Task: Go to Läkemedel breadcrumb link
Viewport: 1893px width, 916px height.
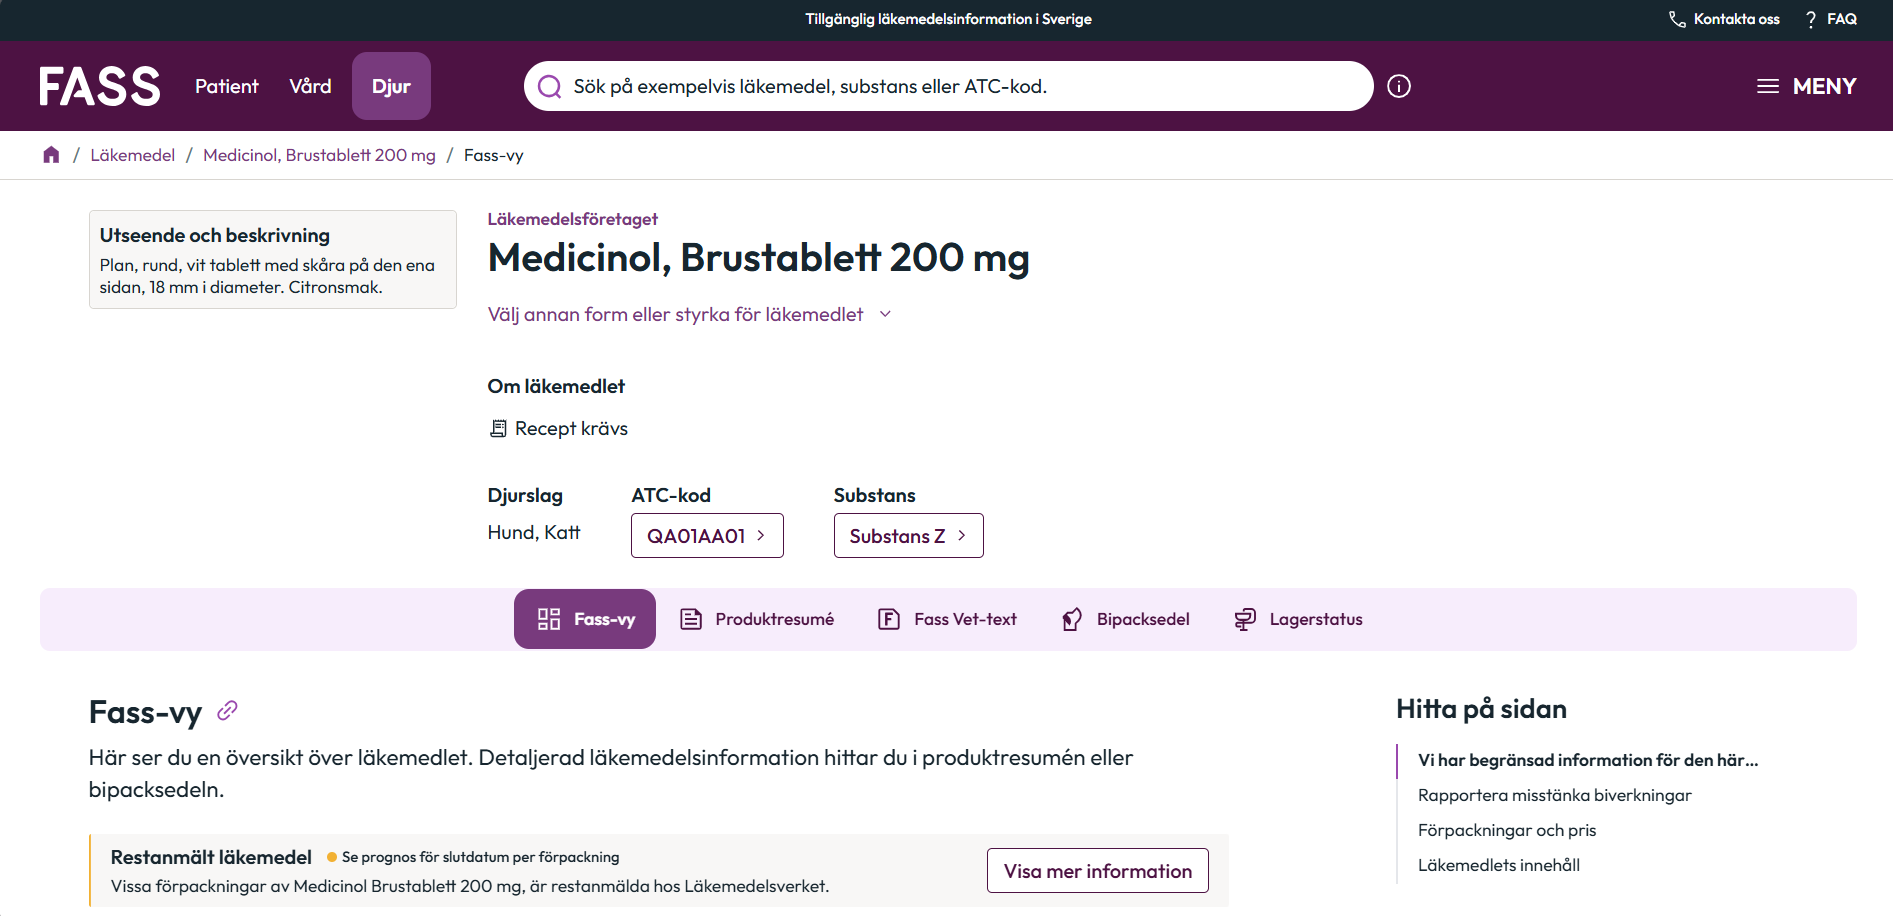Action: (132, 155)
